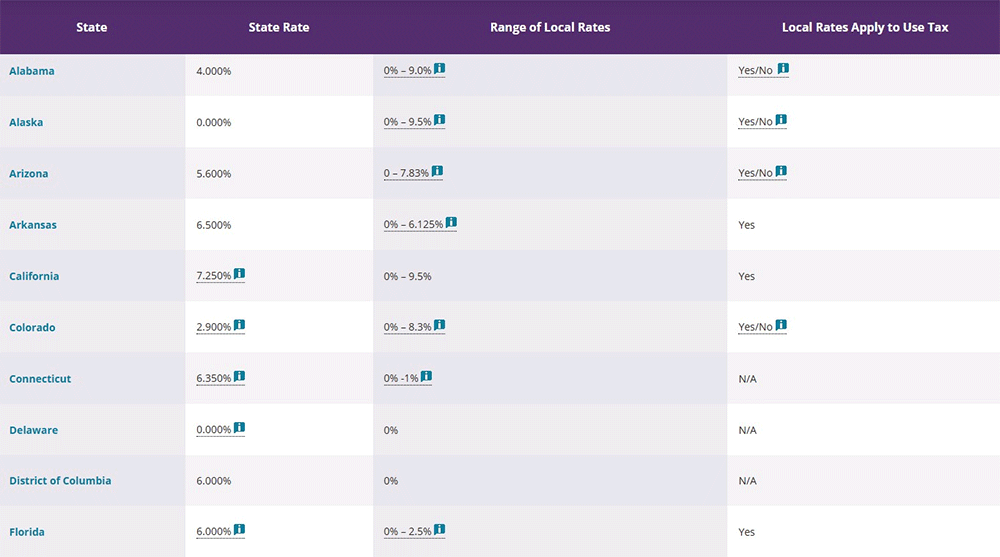Screen dimensions: 1000x557
Task: Go to the District of Columbia link
Action: tap(60, 481)
